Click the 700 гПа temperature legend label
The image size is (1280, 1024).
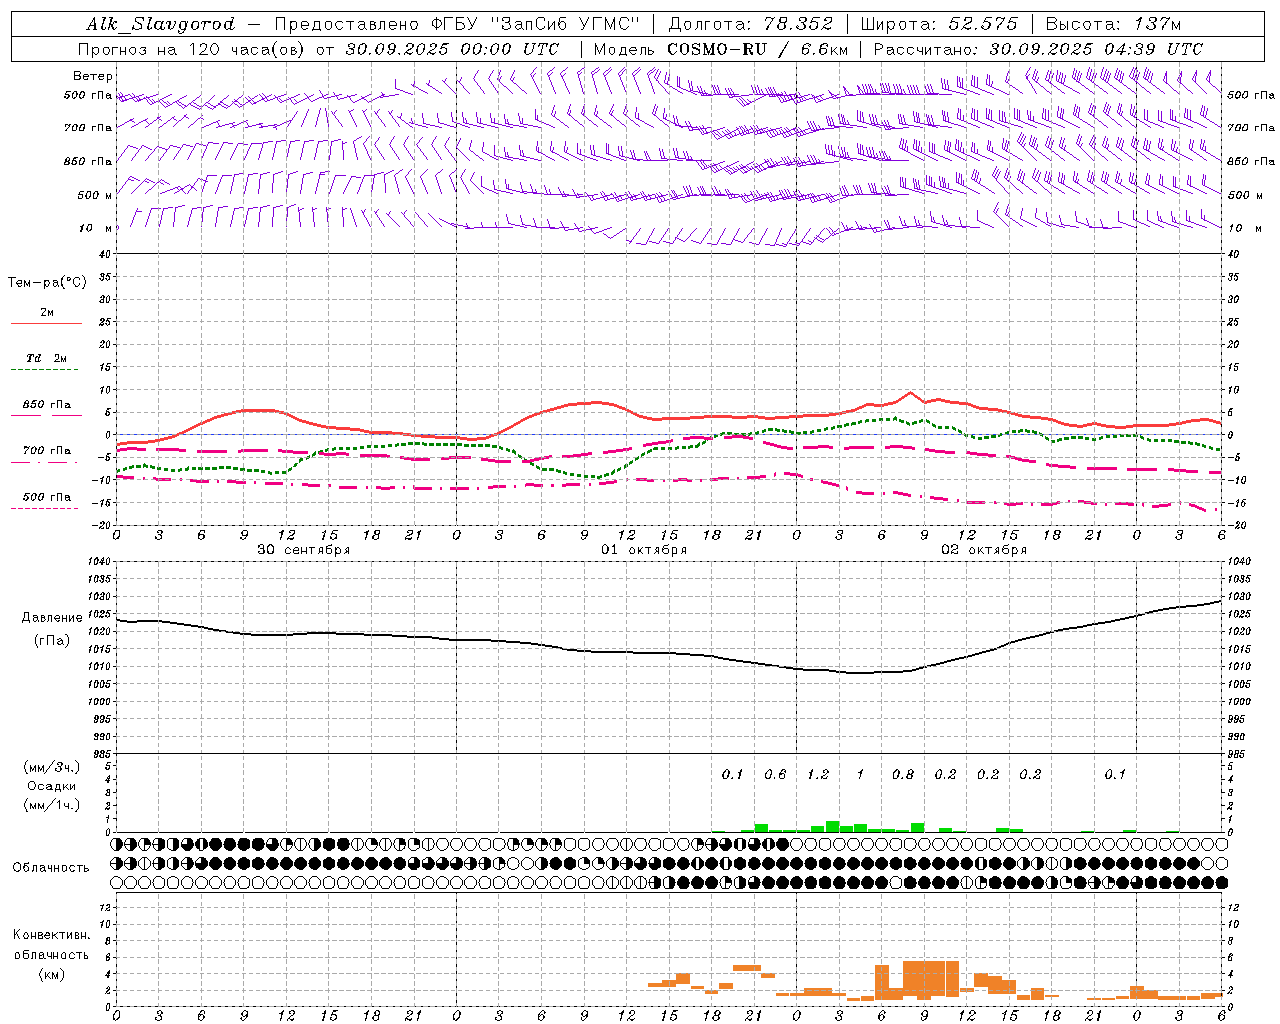47,450
